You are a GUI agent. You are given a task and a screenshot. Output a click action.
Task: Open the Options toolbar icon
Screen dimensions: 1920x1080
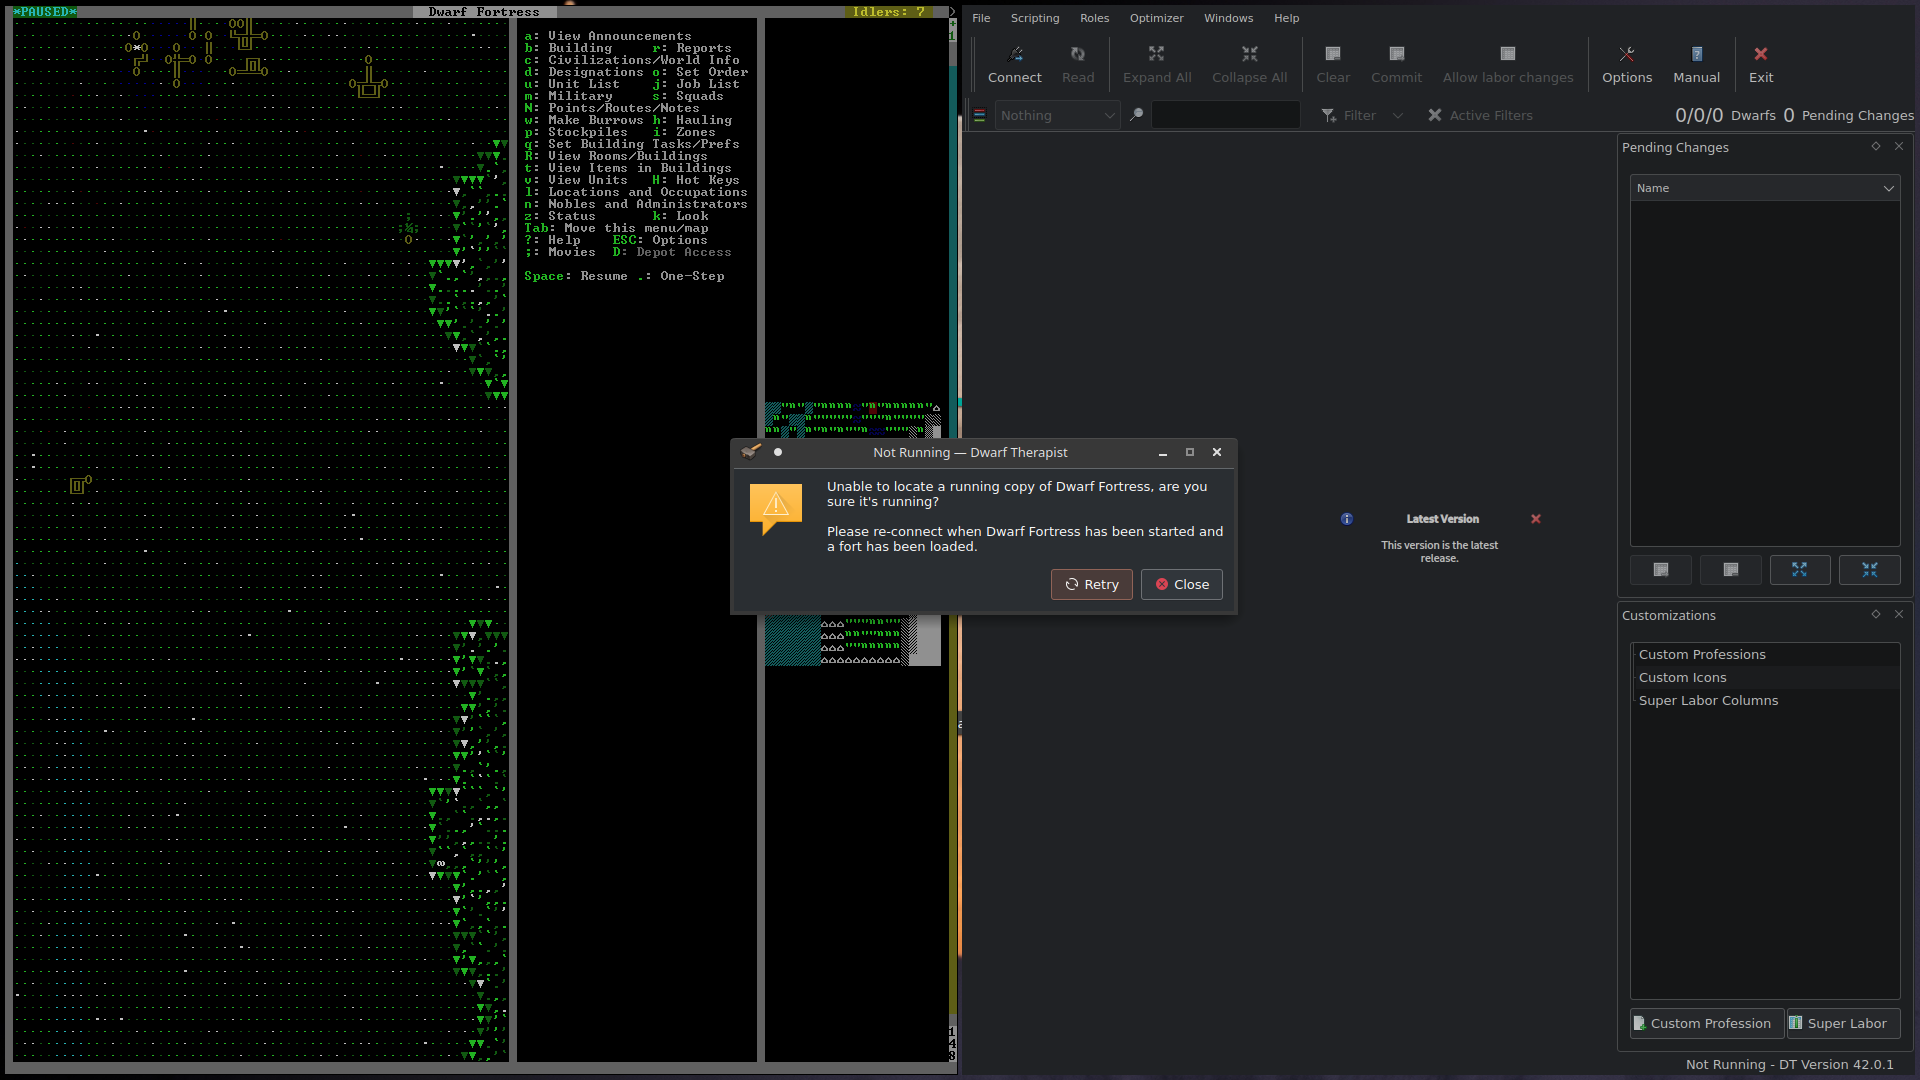pyautogui.click(x=1627, y=54)
